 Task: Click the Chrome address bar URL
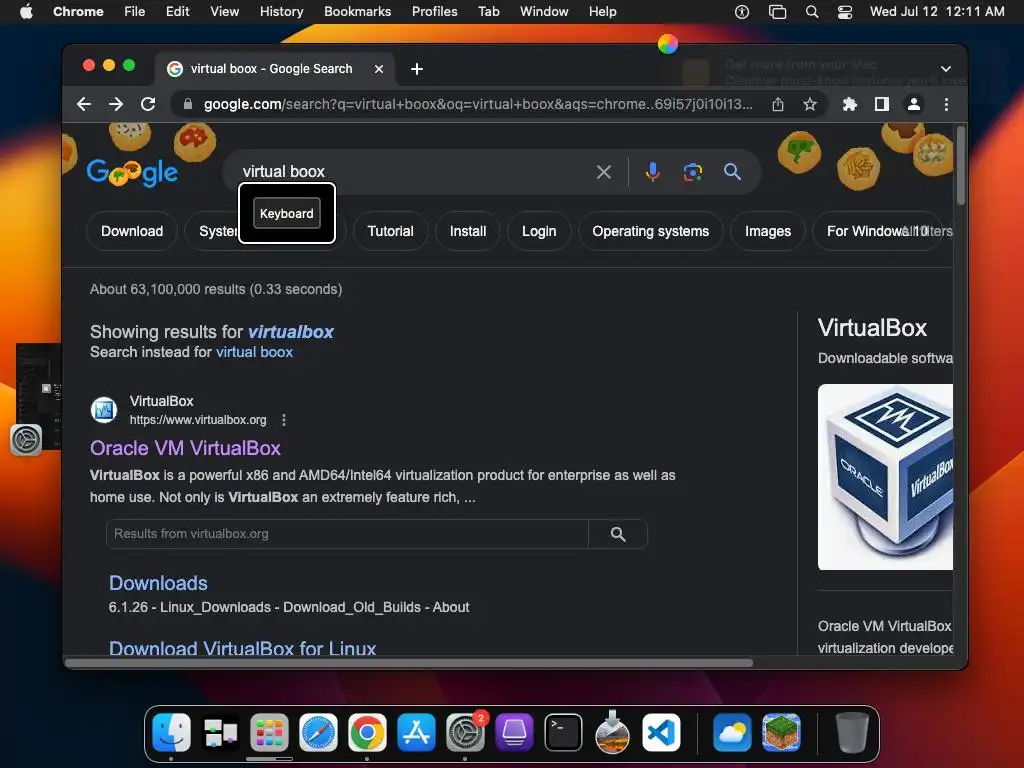tap(478, 104)
